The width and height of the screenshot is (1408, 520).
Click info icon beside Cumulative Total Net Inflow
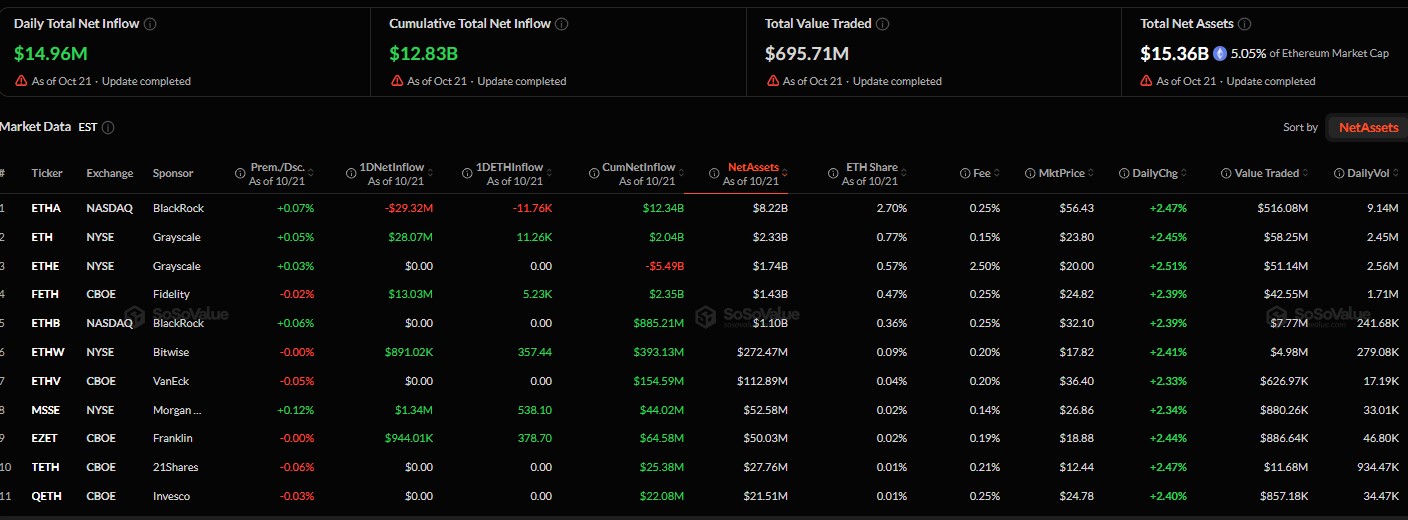coord(562,24)
